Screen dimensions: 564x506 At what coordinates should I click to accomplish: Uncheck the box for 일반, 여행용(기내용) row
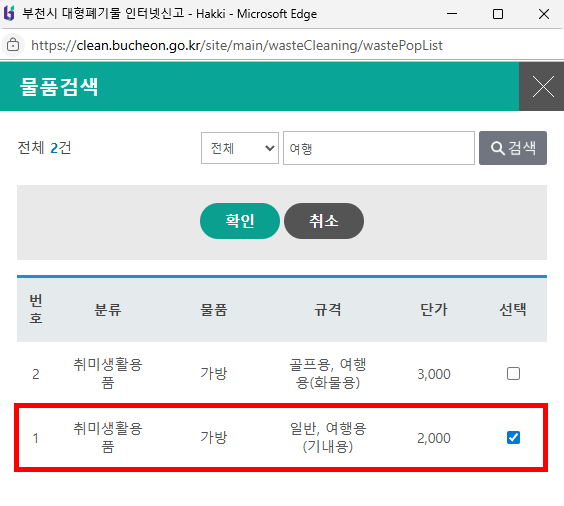coord(513,438)
